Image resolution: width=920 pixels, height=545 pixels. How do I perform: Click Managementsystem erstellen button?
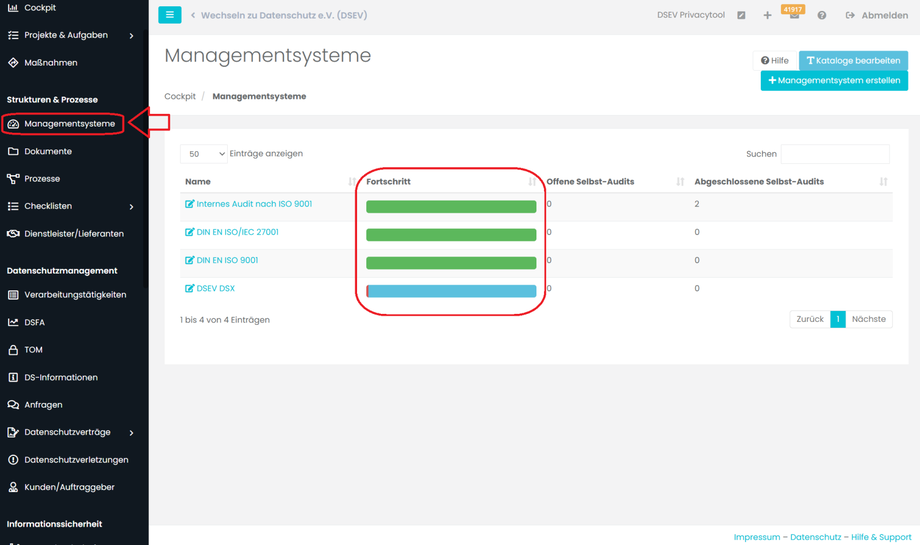834,80
